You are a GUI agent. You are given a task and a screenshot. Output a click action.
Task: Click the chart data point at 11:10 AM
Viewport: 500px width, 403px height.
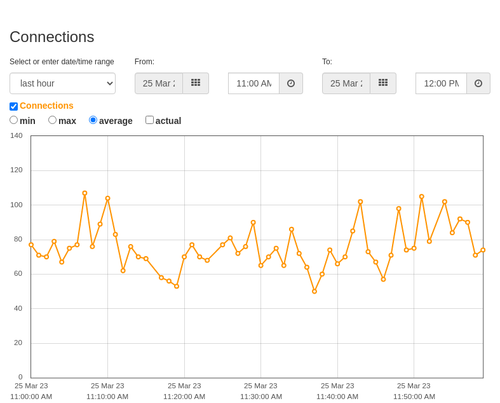pyautogui.click(x=108, y=198)
